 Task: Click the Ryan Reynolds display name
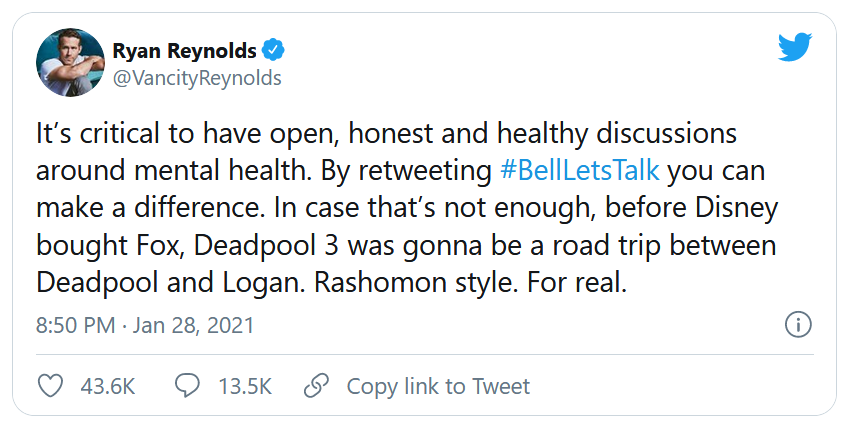click(183, 50)
